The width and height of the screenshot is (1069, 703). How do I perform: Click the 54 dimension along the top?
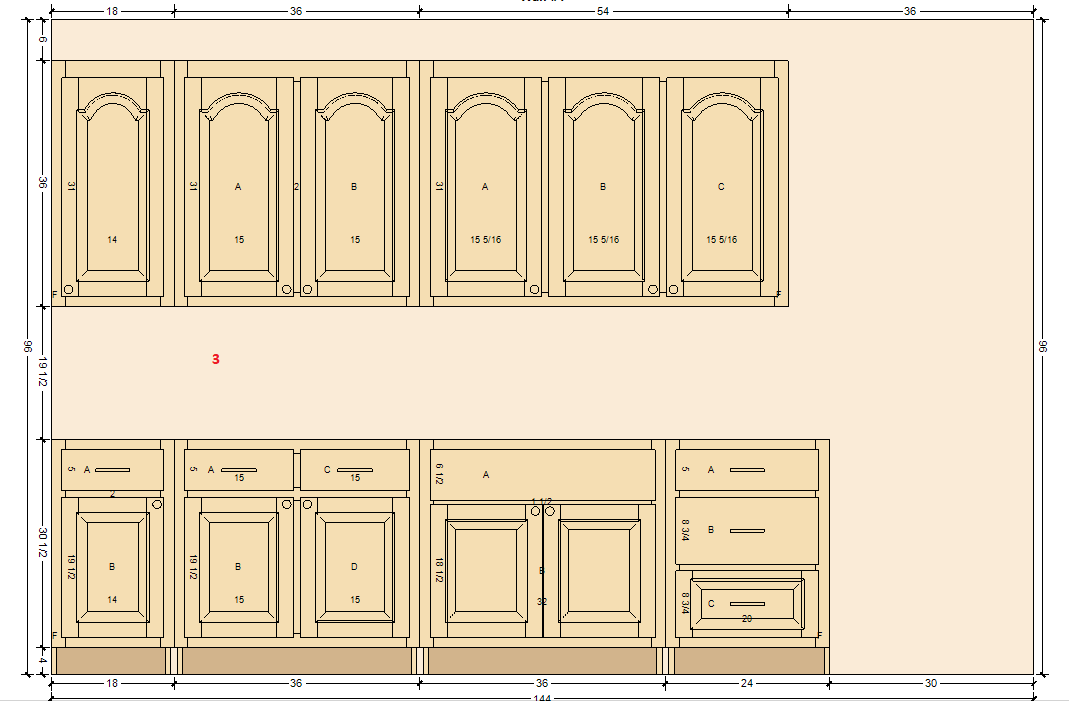pos(603,11)
